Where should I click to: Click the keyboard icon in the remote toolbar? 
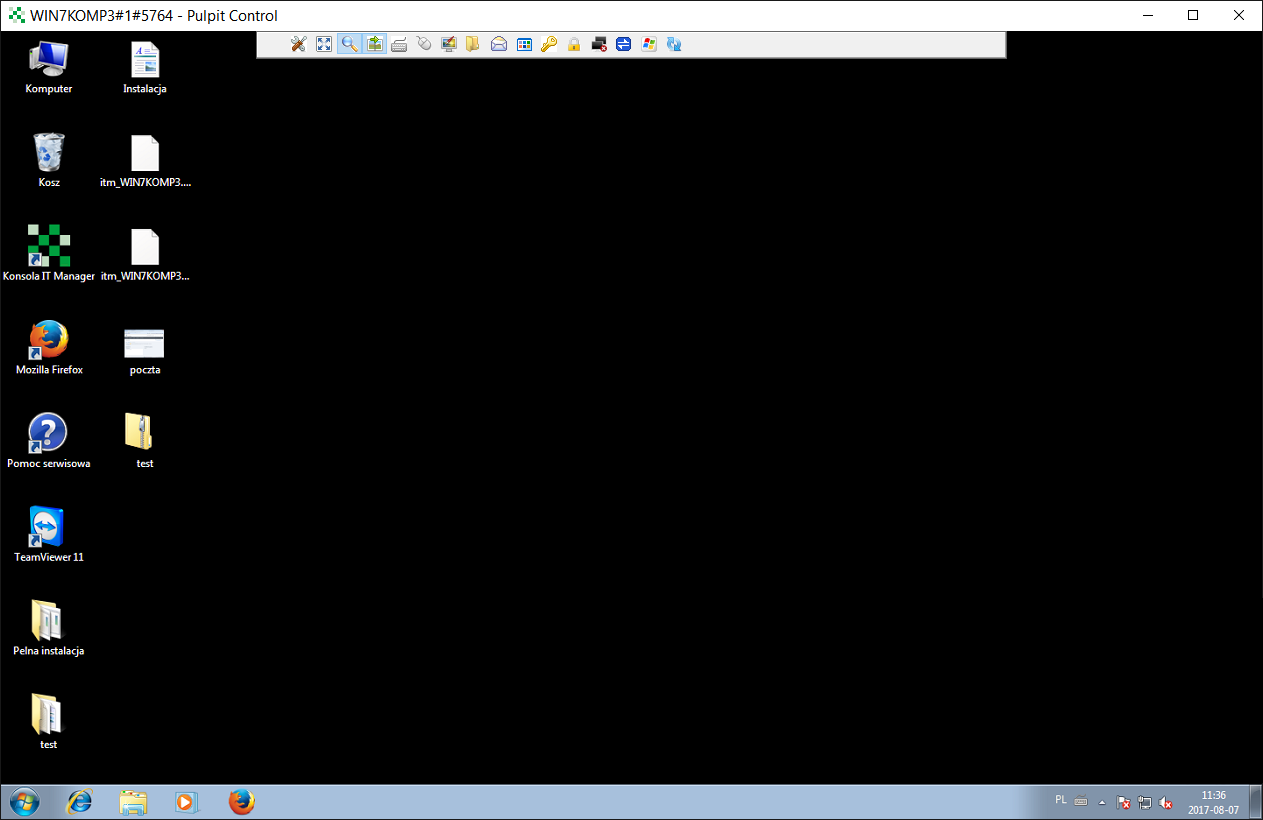tap(399, 44)
